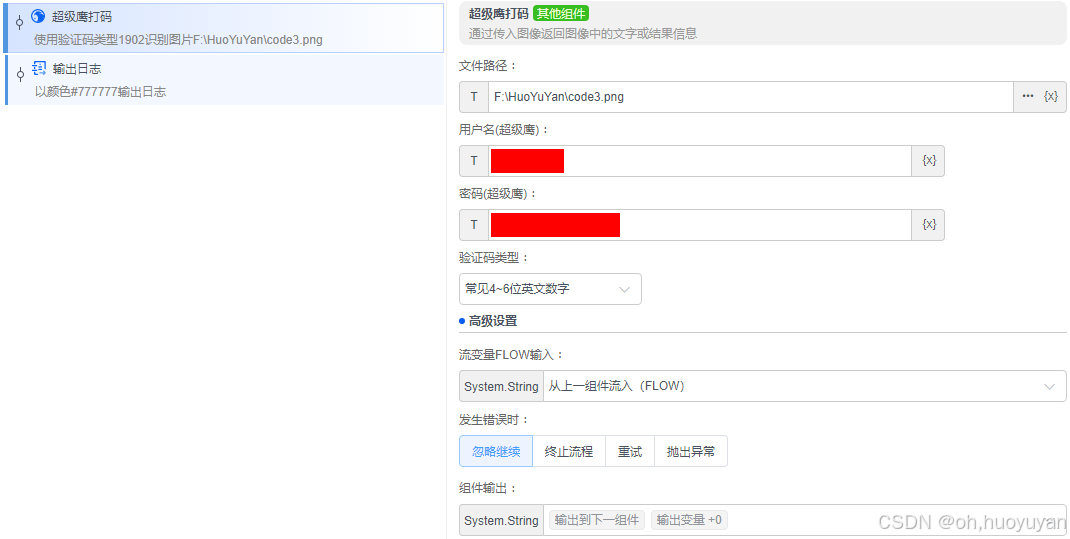Click the 用户名(超级鹰) input field
This screenshot has height=539, width=1070.
[699, 161]
